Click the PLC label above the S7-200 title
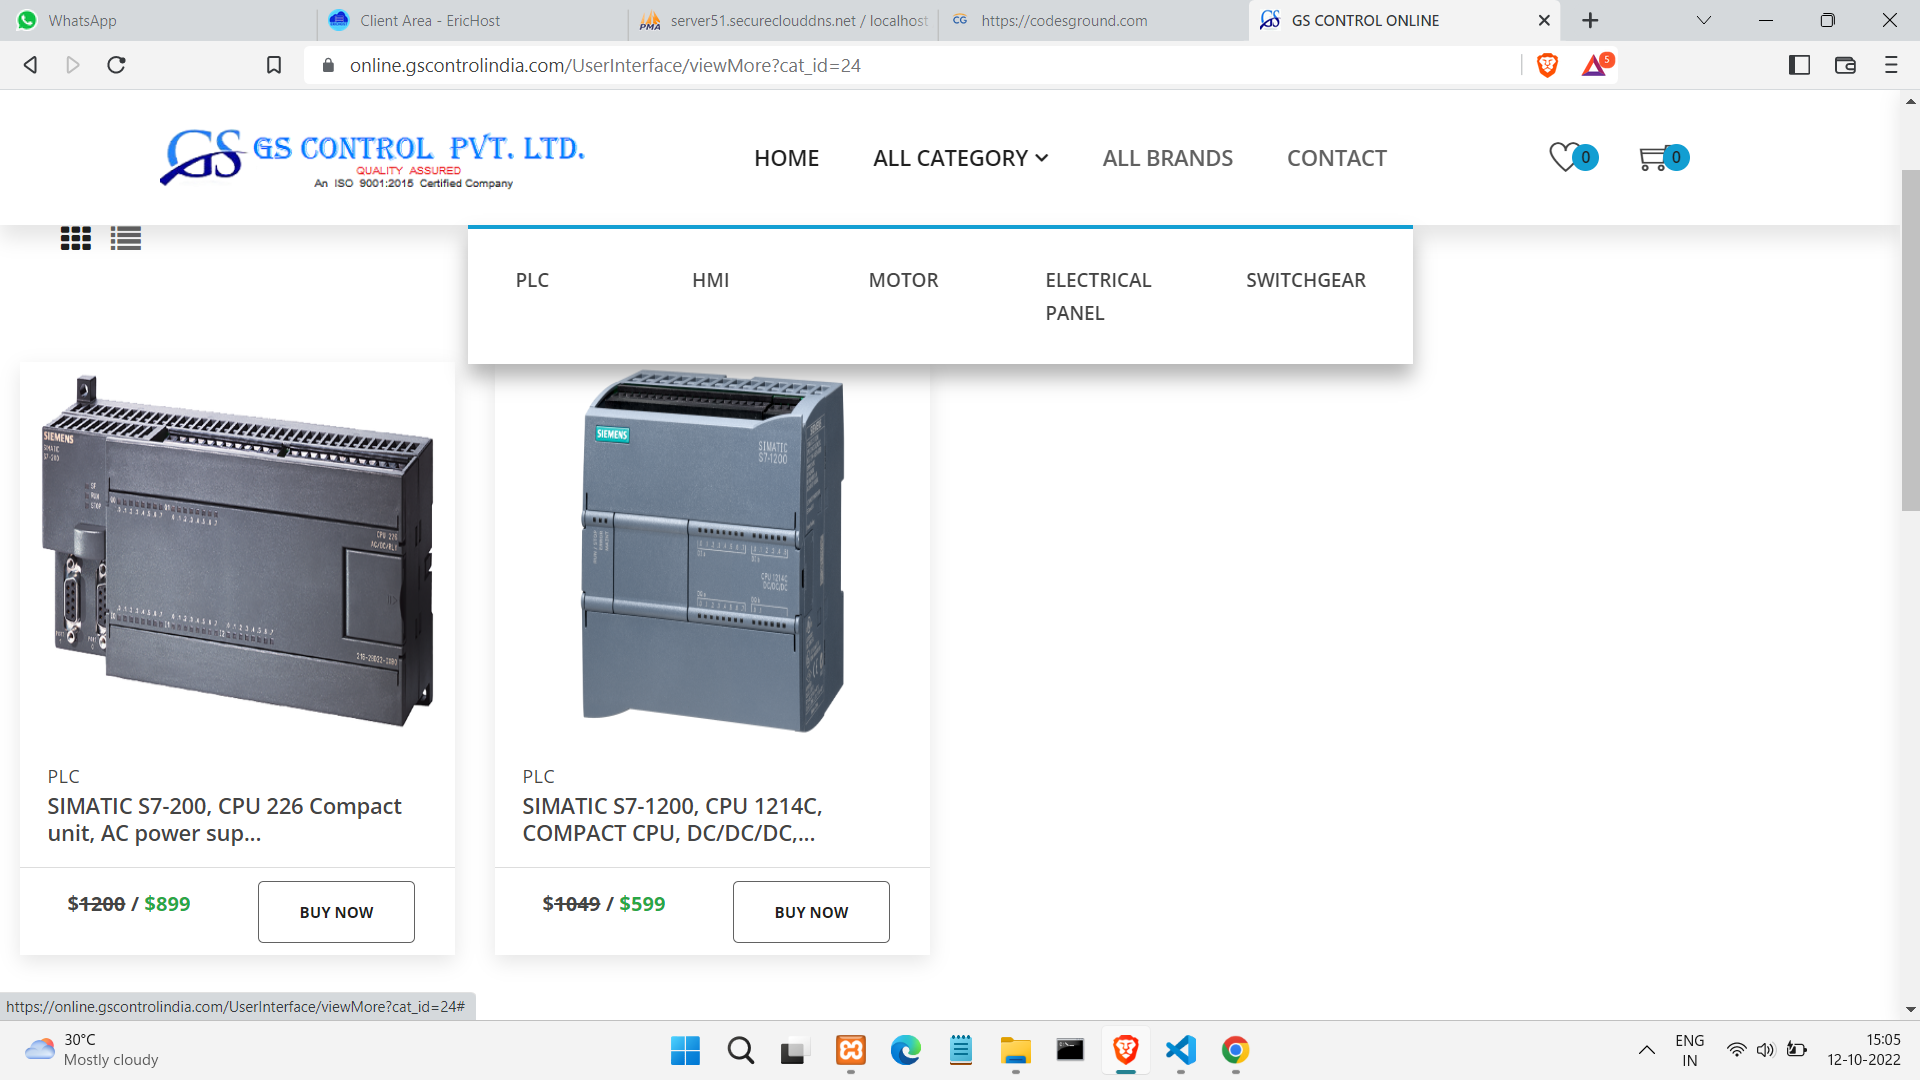Screen dimensions: 1920x1080 [63, 776]
